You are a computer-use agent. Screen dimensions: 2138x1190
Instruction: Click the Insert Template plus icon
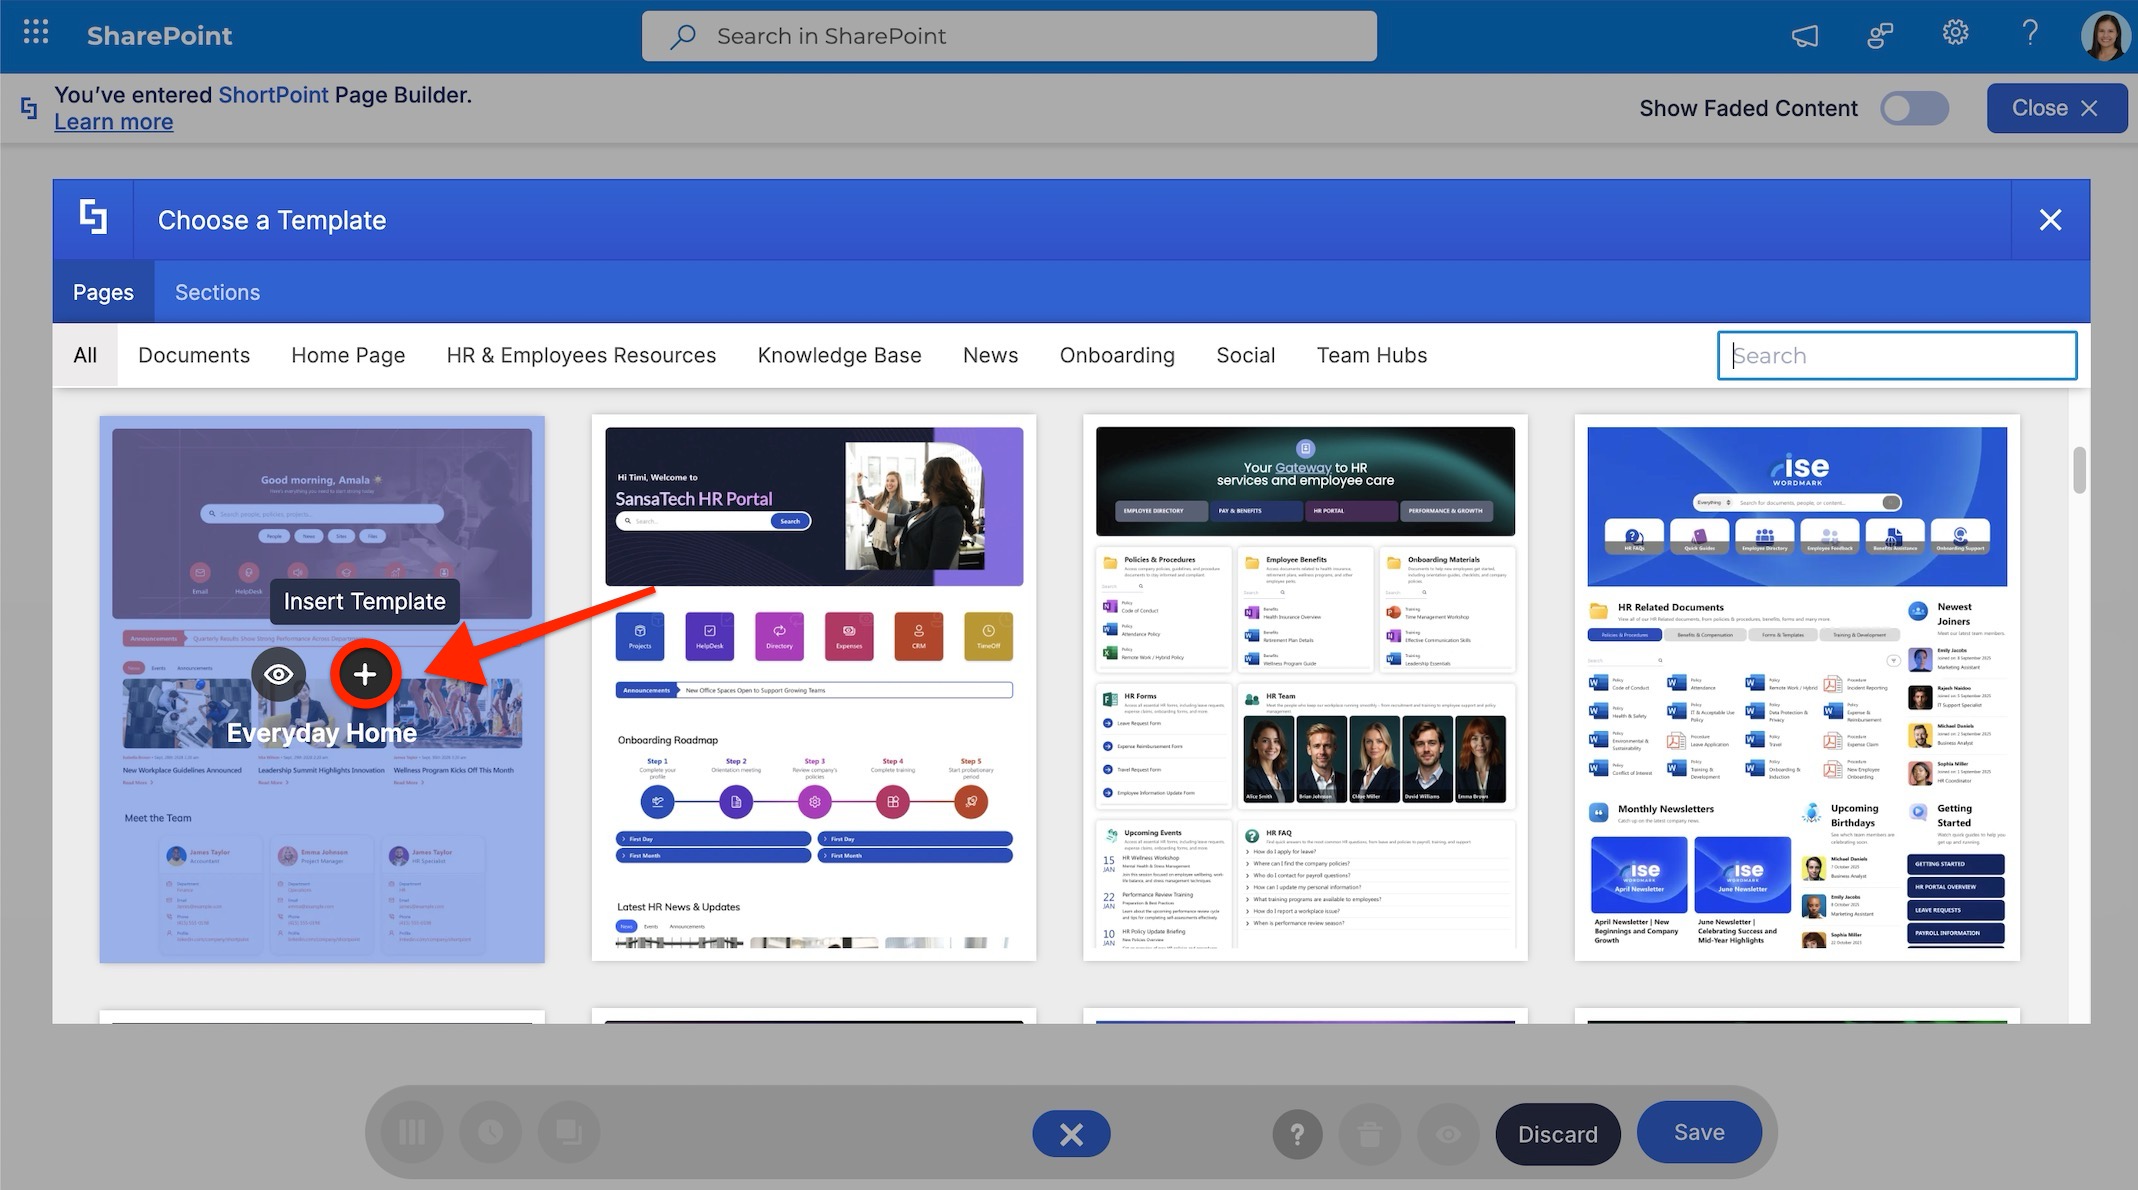tap(365, 674)
